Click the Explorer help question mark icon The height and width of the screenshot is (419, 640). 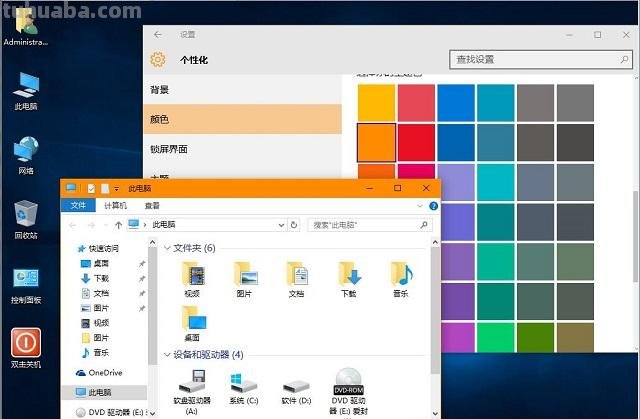point(433,206)
